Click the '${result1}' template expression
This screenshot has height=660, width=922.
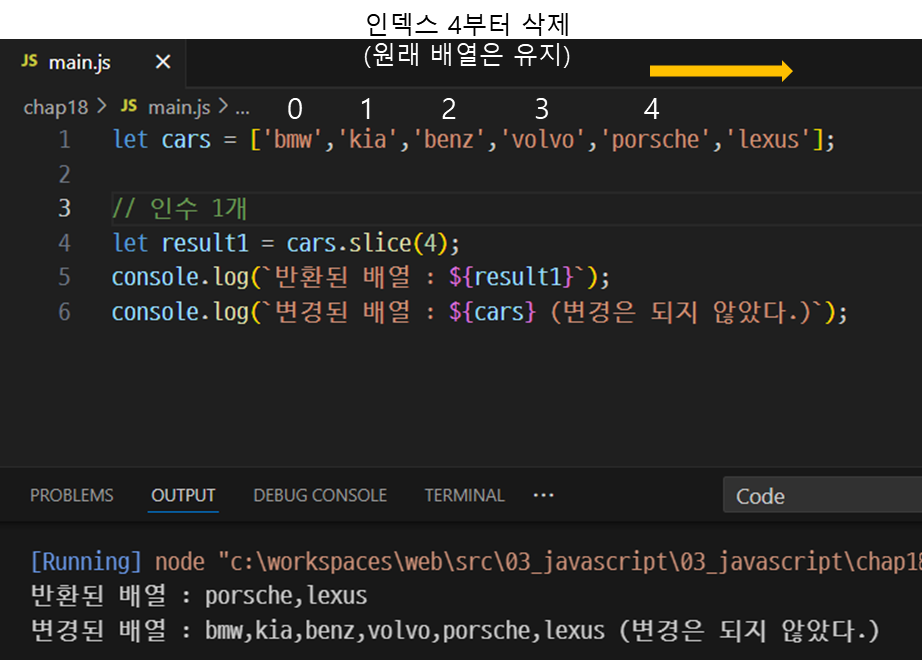point(511,277)
